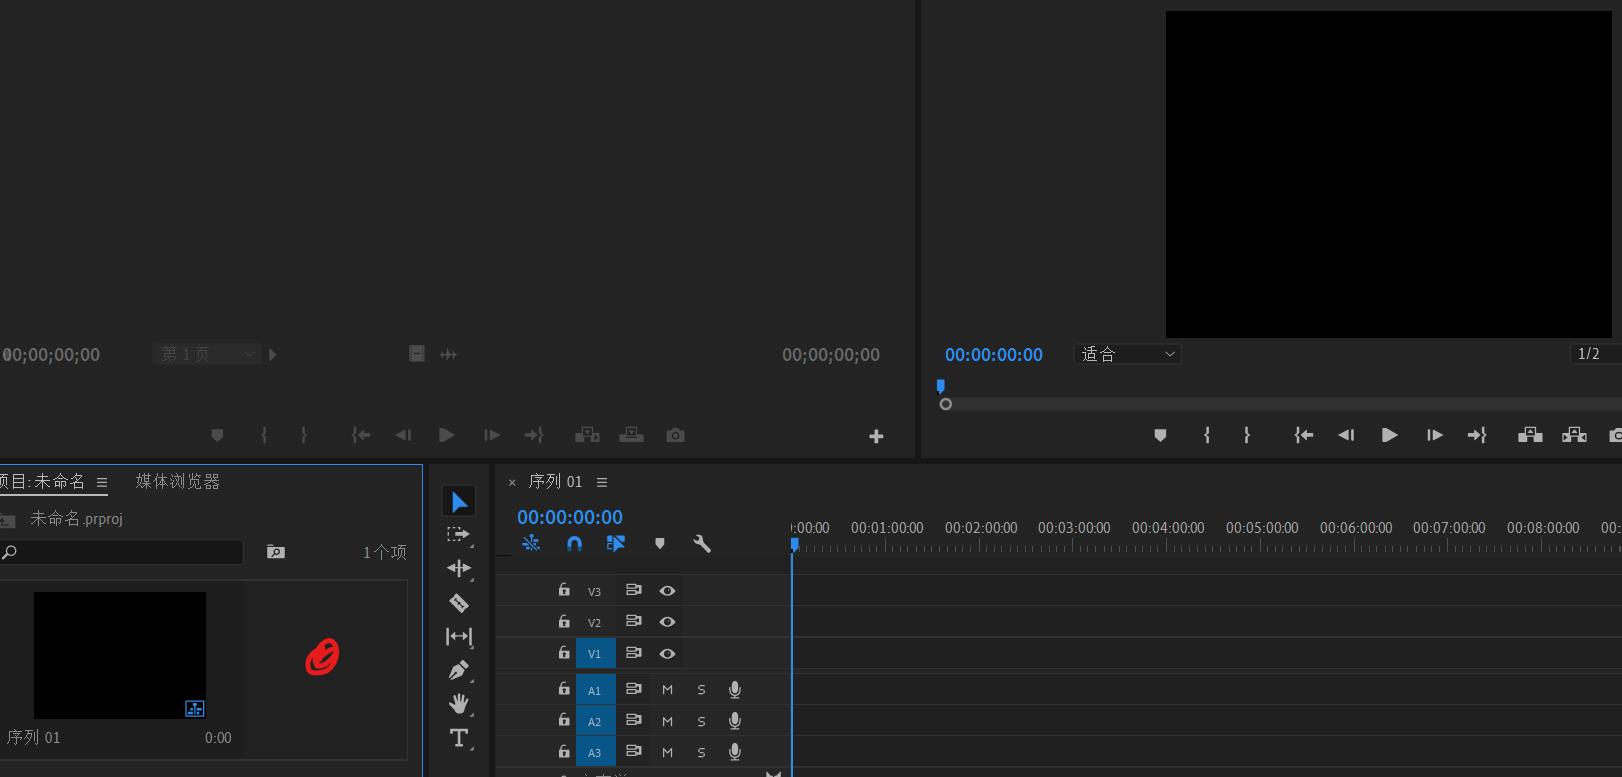
Task: Mute the A3 audio track
Action: click(667, 752)
